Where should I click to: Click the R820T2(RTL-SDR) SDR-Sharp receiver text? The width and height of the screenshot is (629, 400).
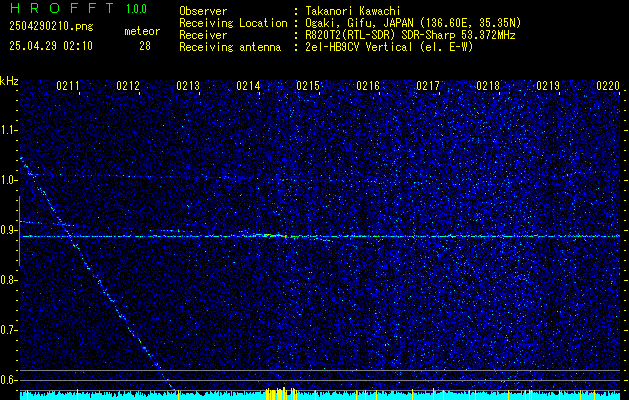[410, 35]
